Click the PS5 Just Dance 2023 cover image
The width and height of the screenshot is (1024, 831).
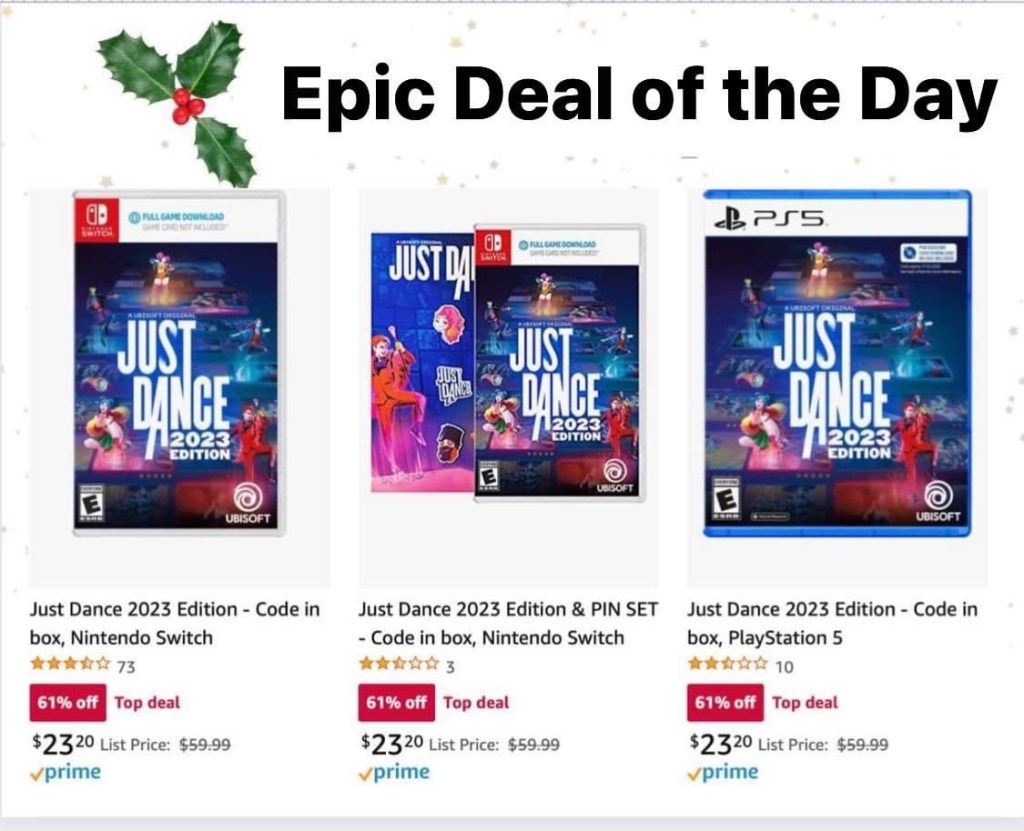click(x=836, y=364)
